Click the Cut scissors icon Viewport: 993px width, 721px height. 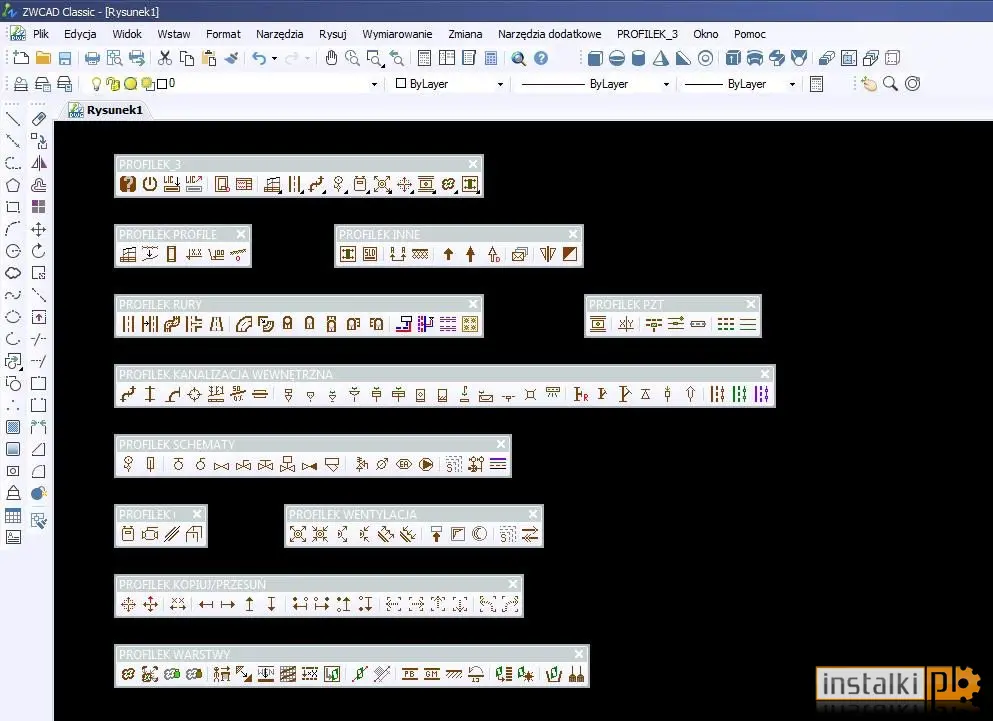[x=165, y=58]
